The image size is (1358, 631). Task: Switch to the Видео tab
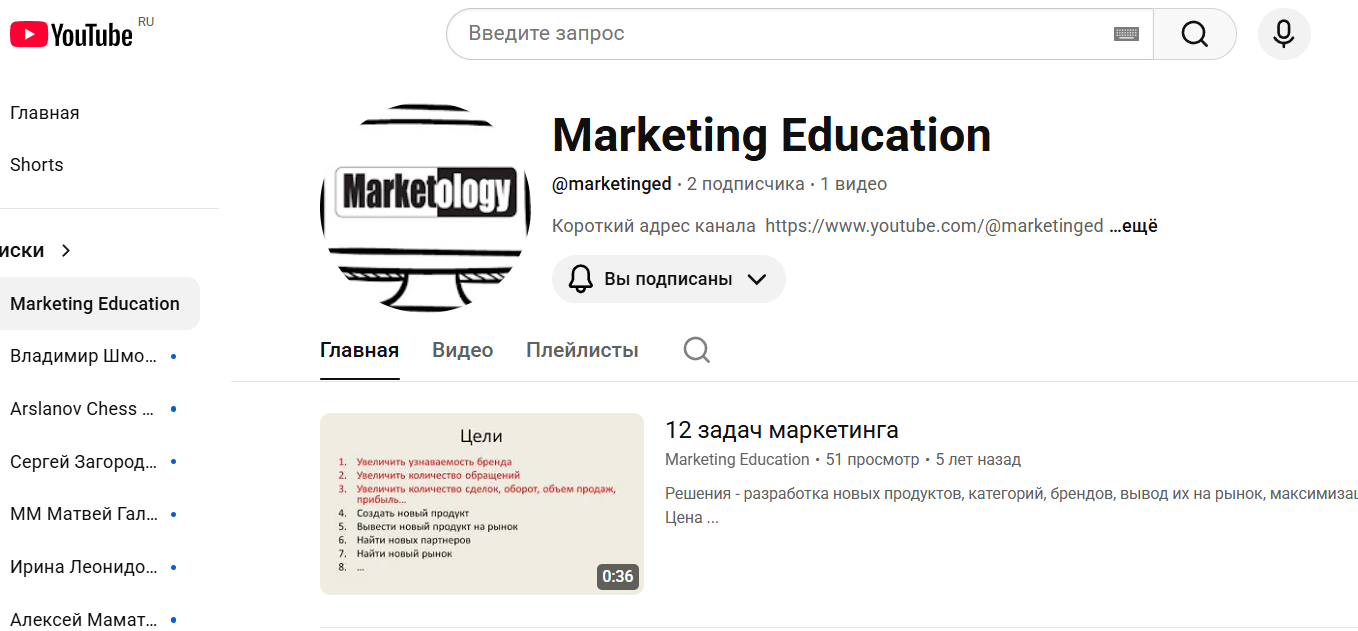(x=462, y=351)
